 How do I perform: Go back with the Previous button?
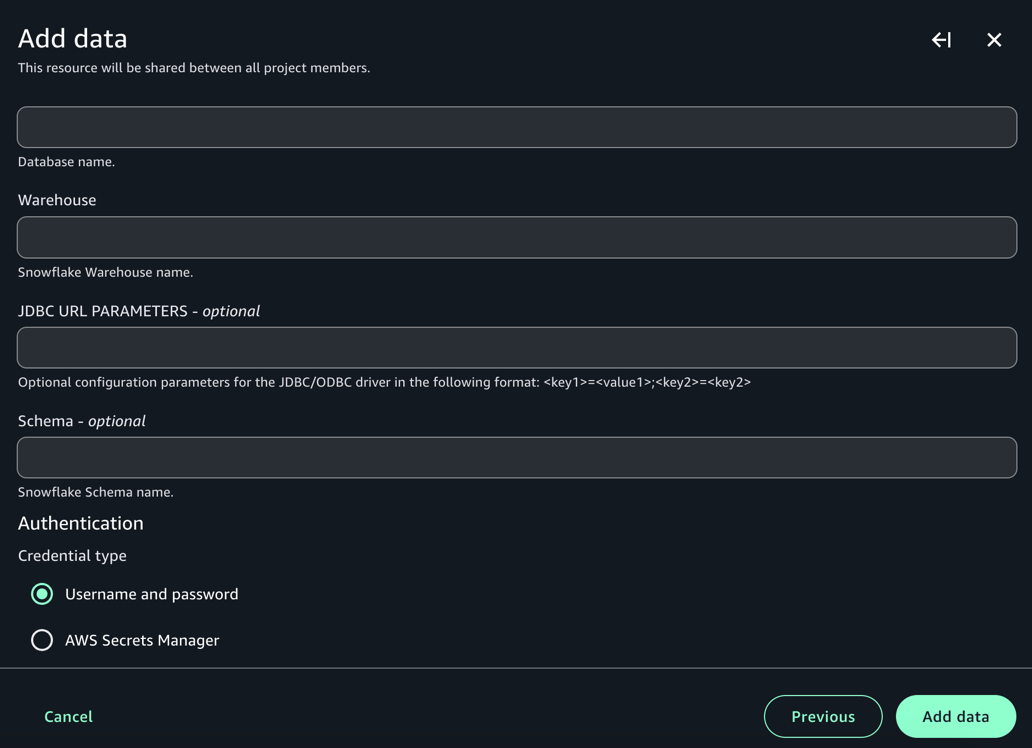[x=823, y=716]
